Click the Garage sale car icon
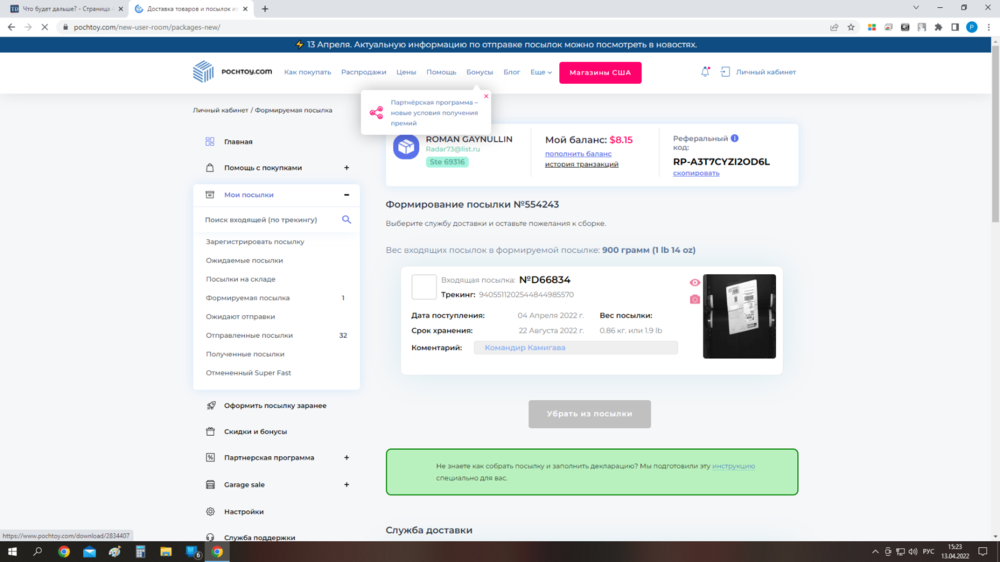This screenshot has height=562, width=1000. [210, 484]
